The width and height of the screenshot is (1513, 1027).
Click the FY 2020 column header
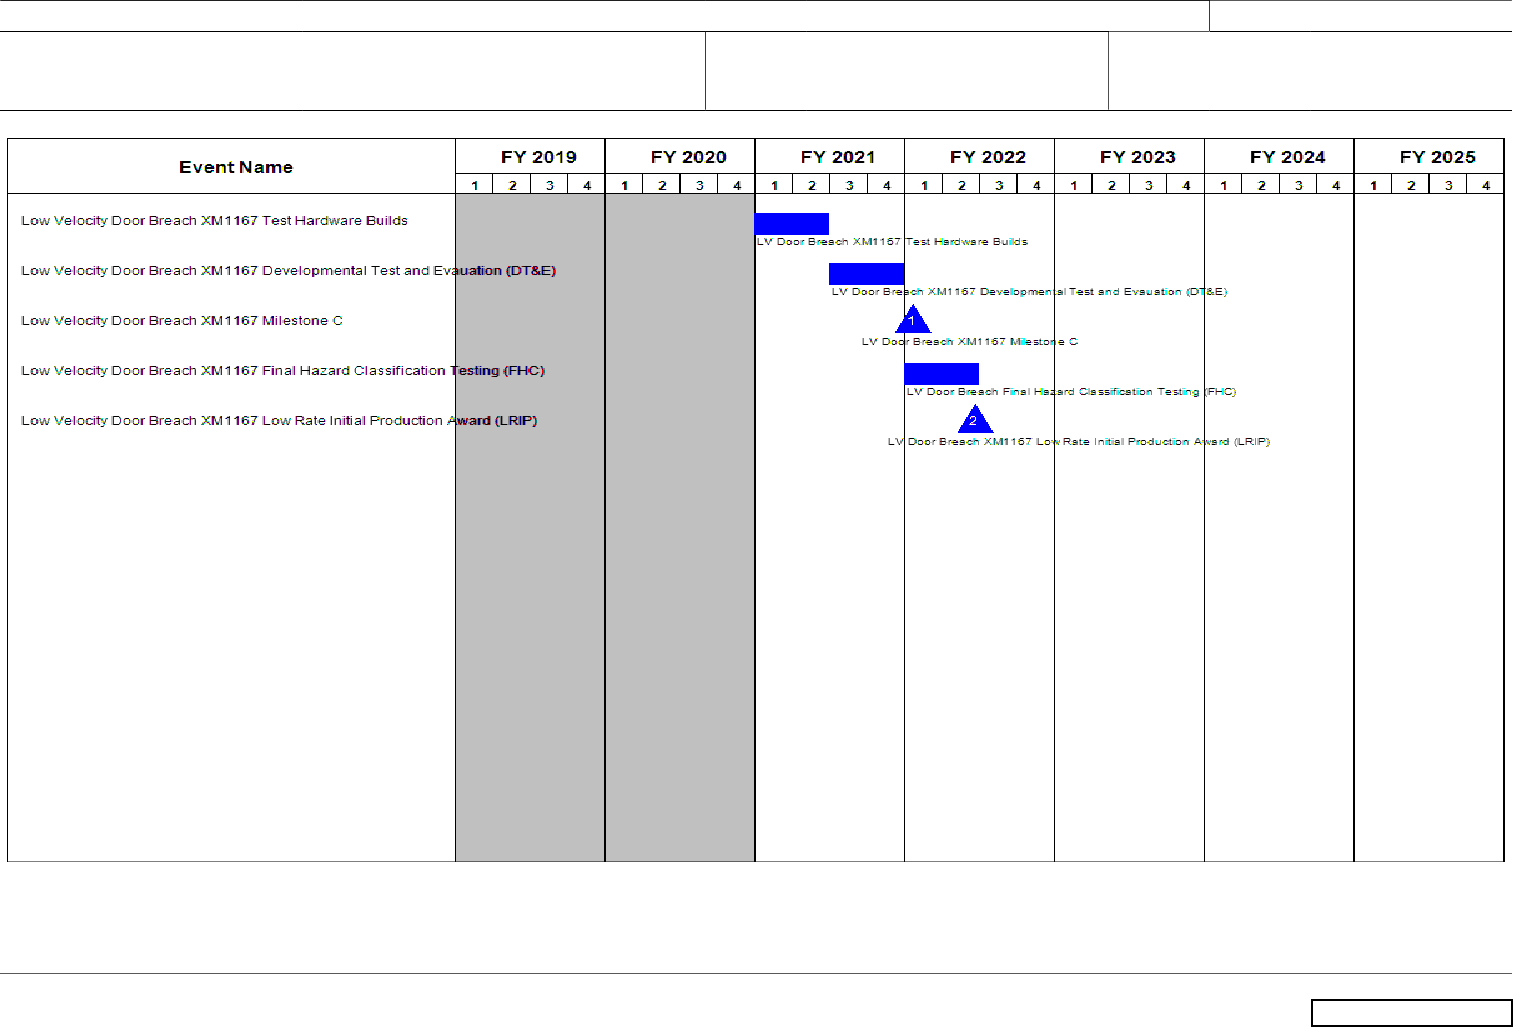(688, 157)
